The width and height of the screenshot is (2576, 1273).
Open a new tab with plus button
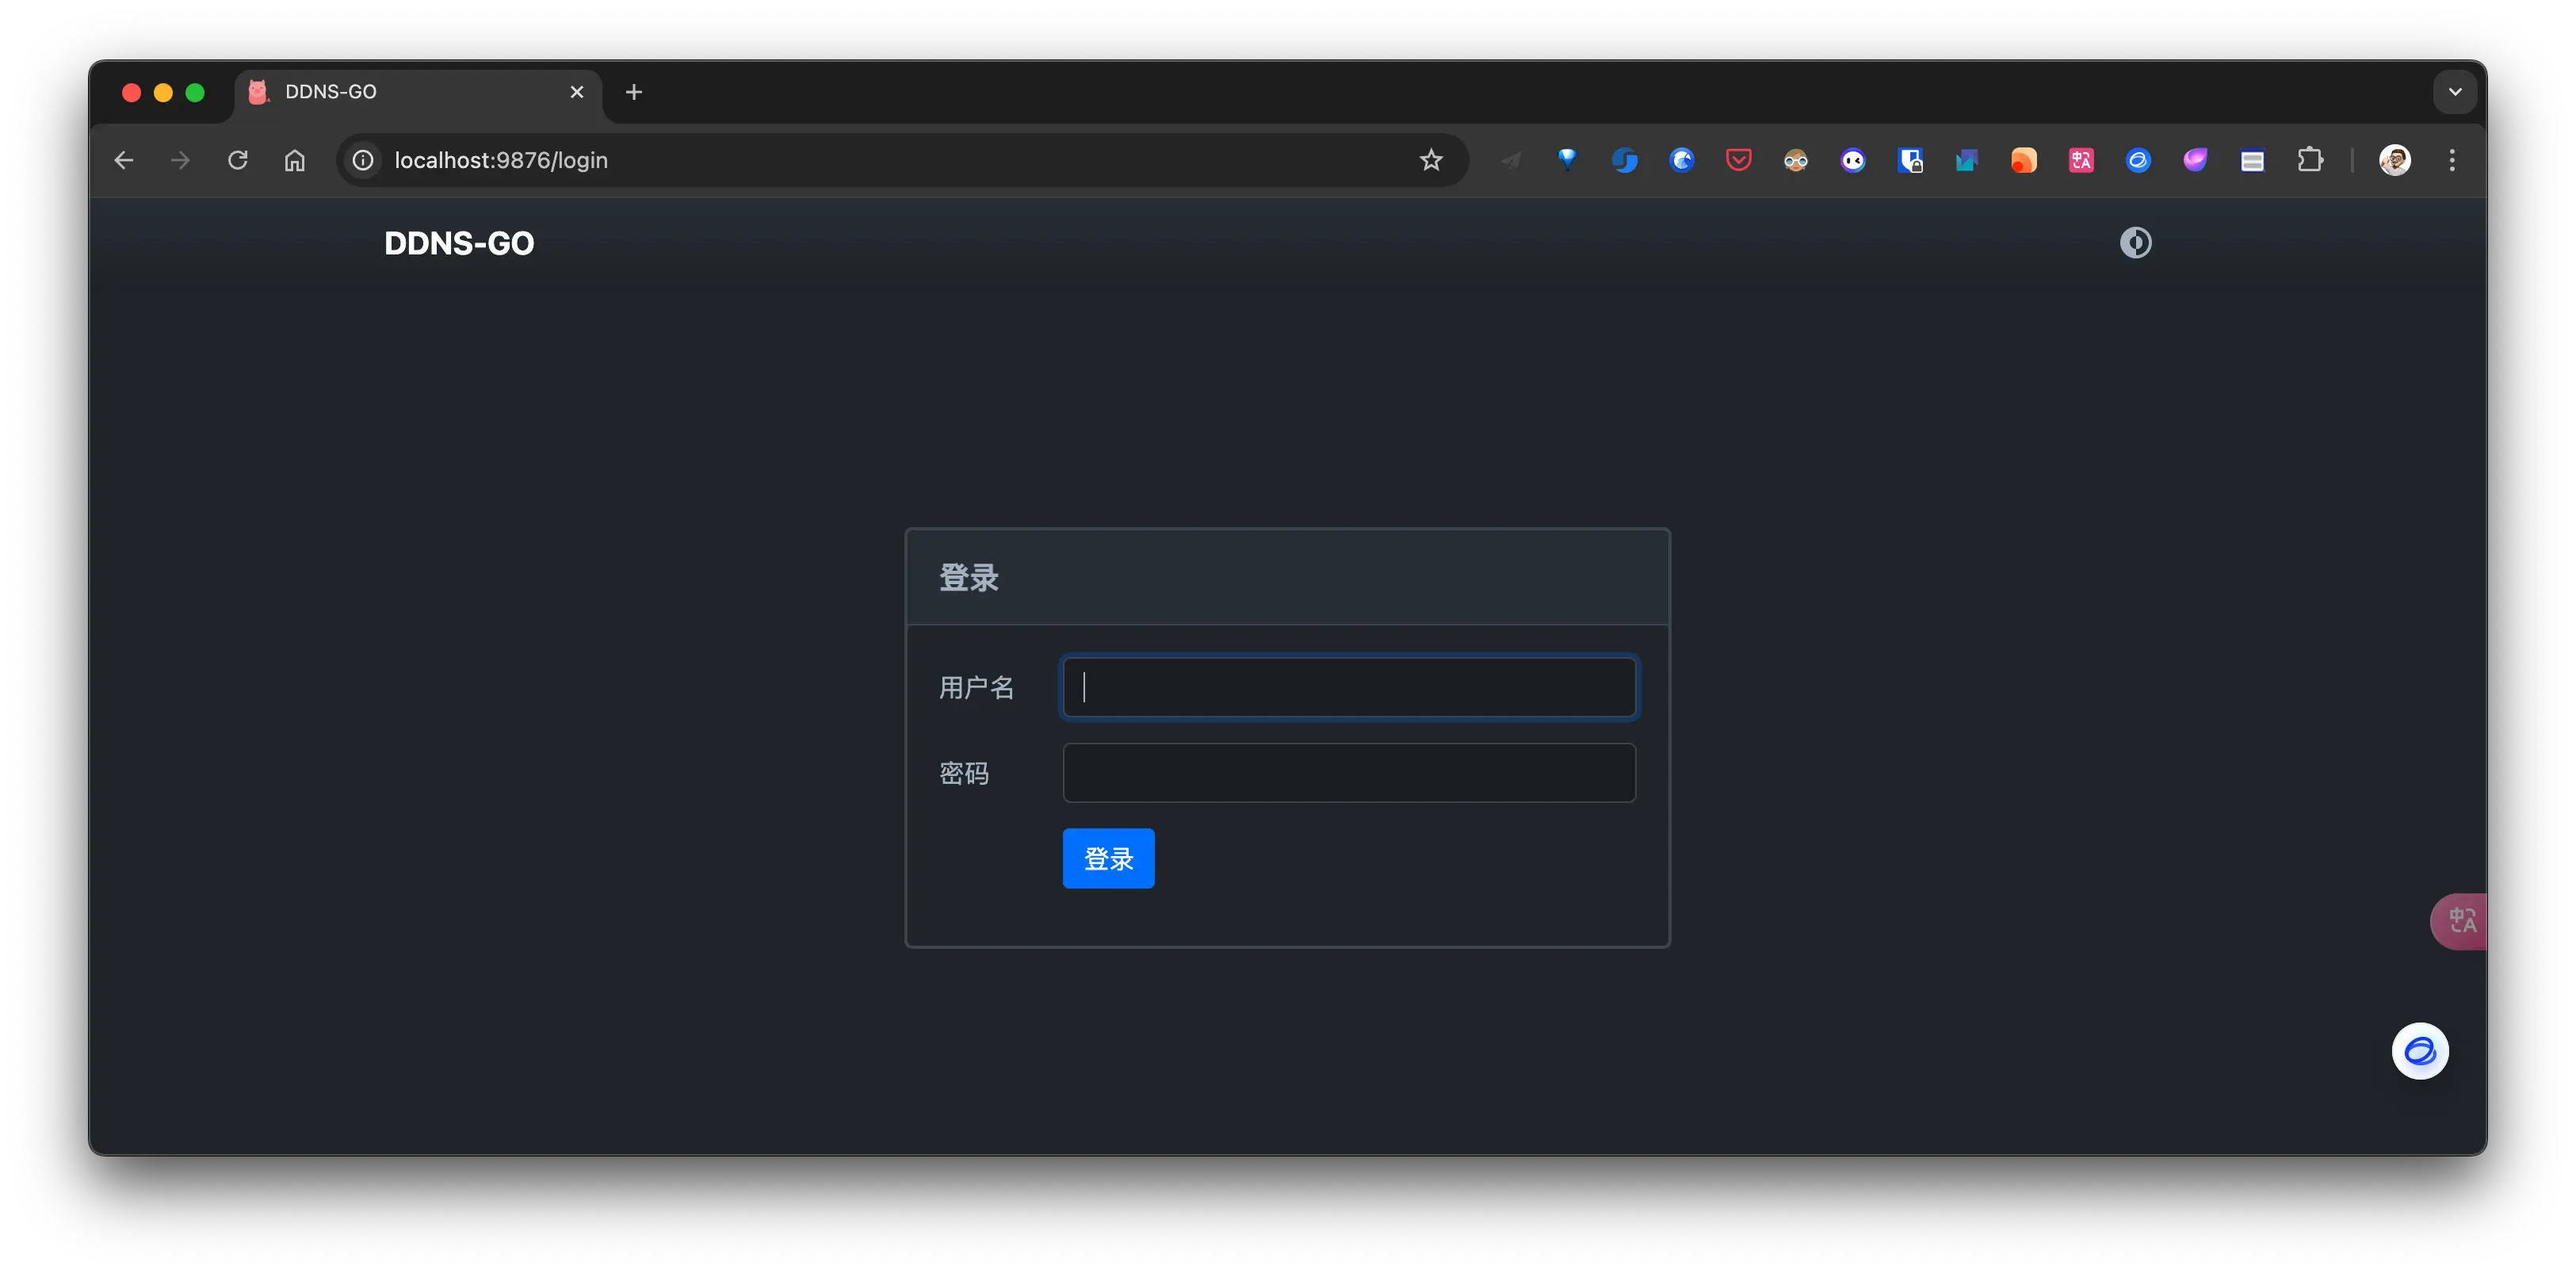[633, 92]
